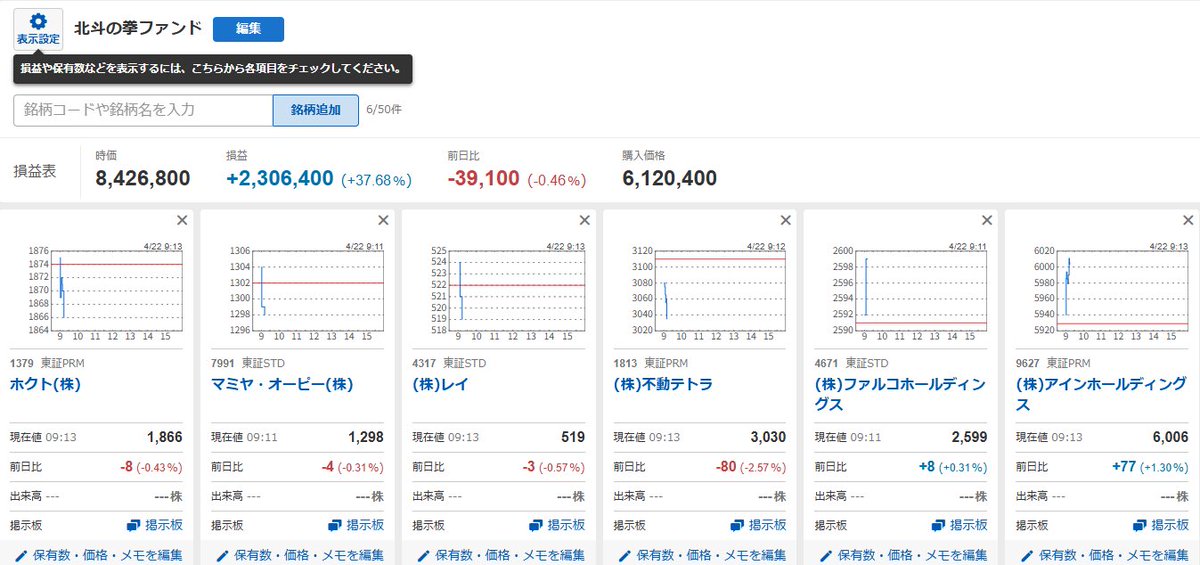Close the (株)レイ card
The height and width of the screenshot is (565, 1200).
coord(584,220)
